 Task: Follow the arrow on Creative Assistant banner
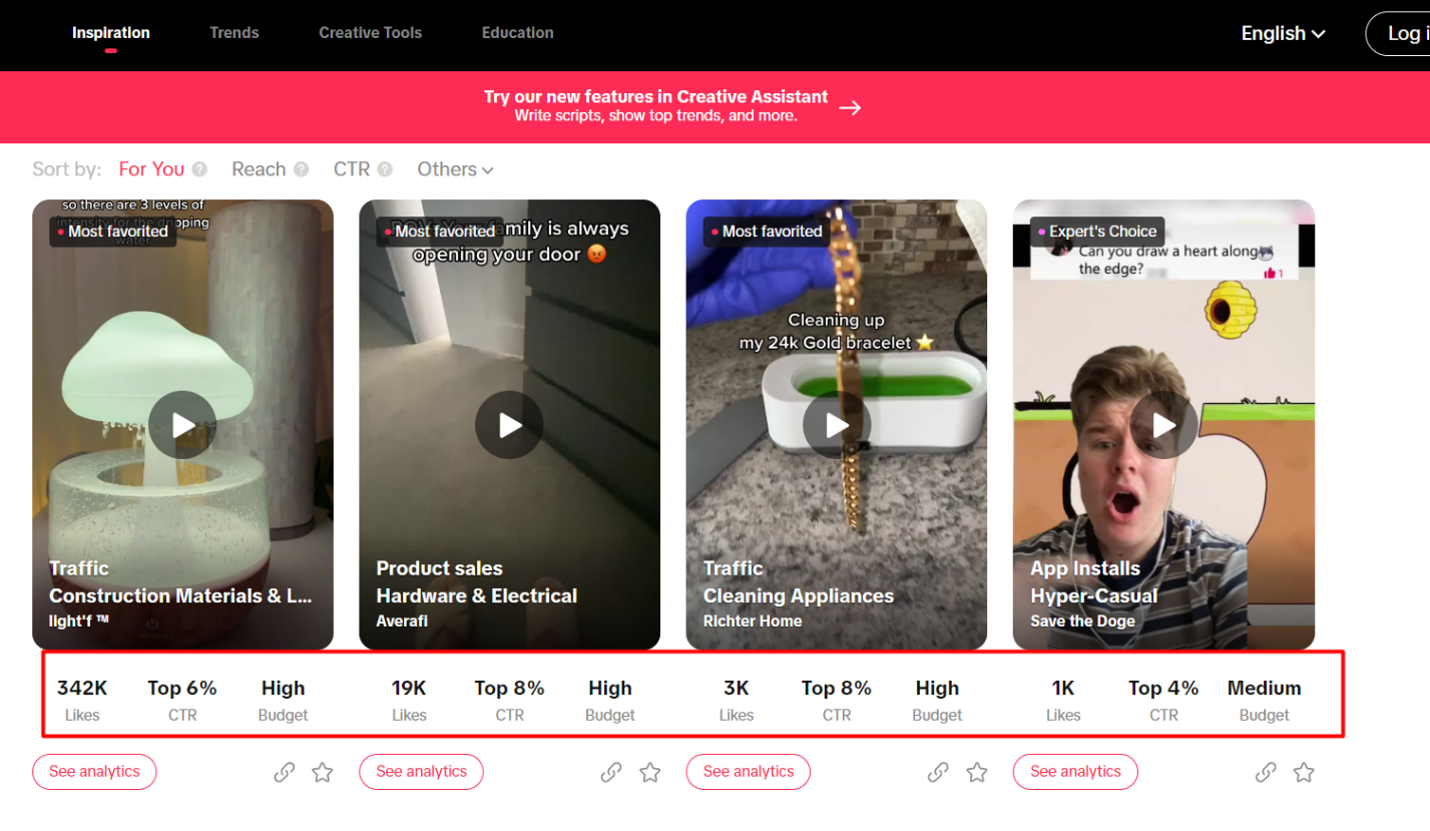[x=850, y=107]
